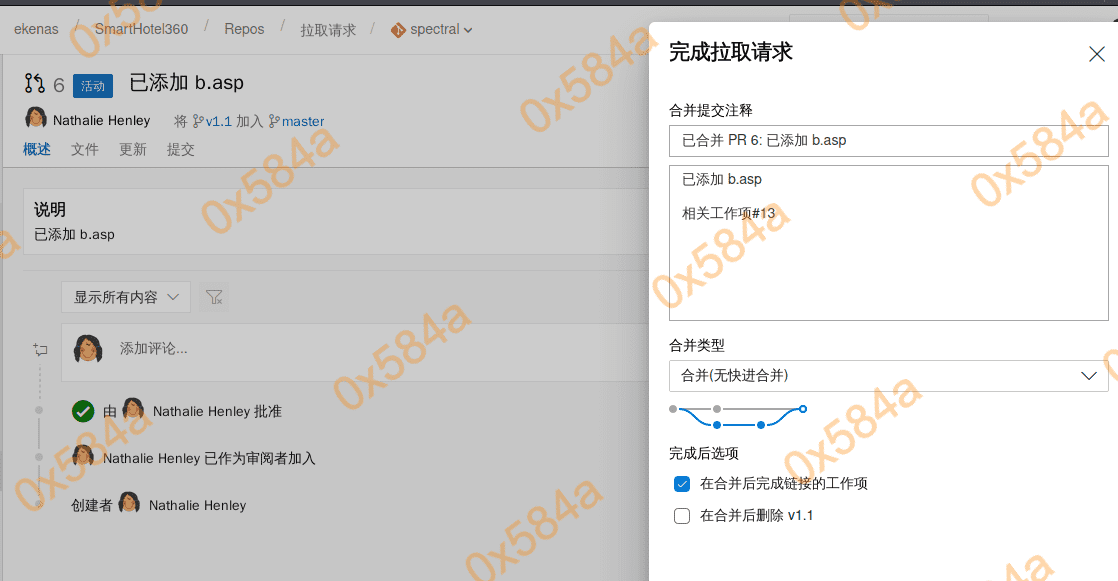Open the v1.1 source branch link

[218, 121]
